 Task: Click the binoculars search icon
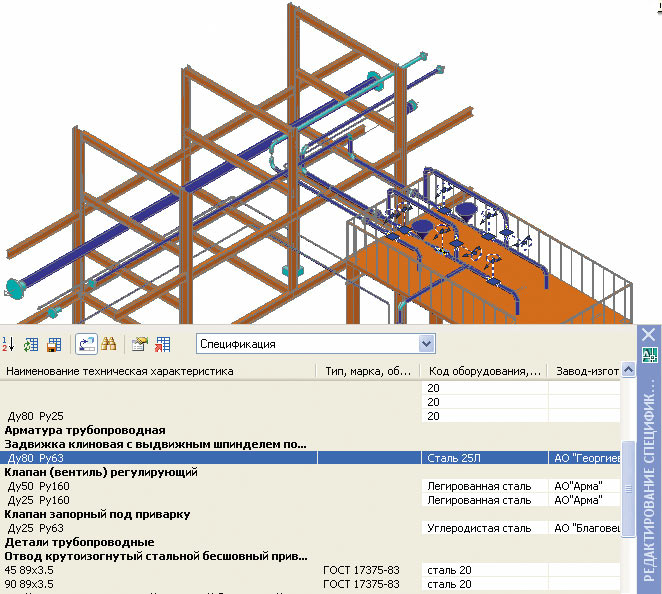pyautogui.click(x=110, y=344)
